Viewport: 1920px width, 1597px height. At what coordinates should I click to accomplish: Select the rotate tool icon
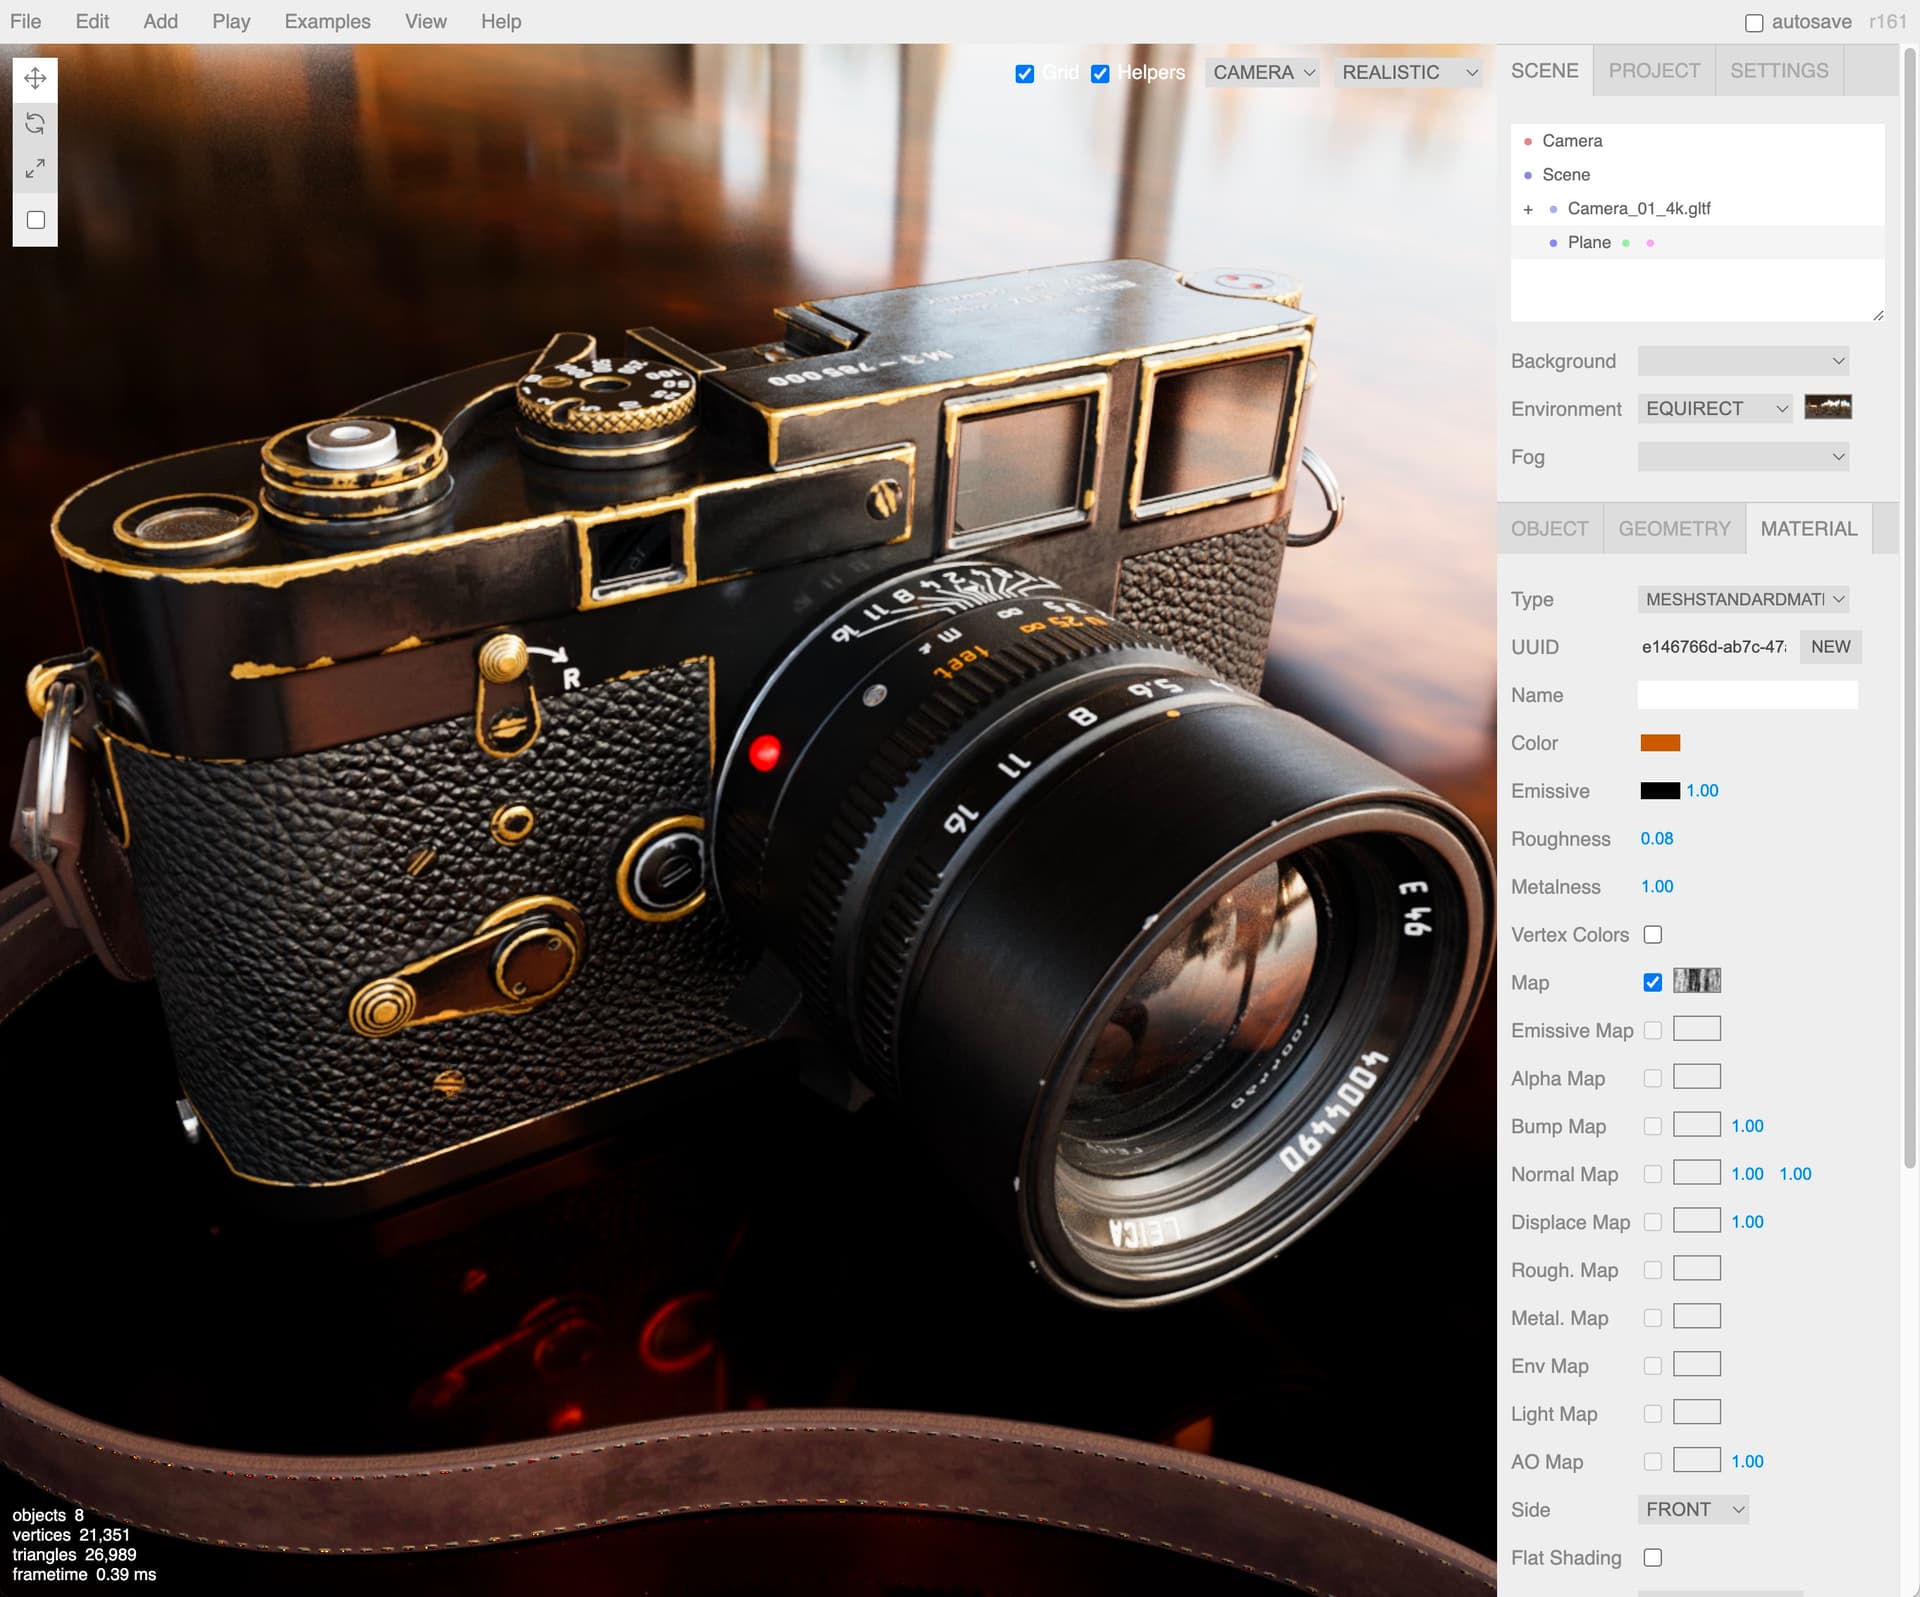click(35, 123)
